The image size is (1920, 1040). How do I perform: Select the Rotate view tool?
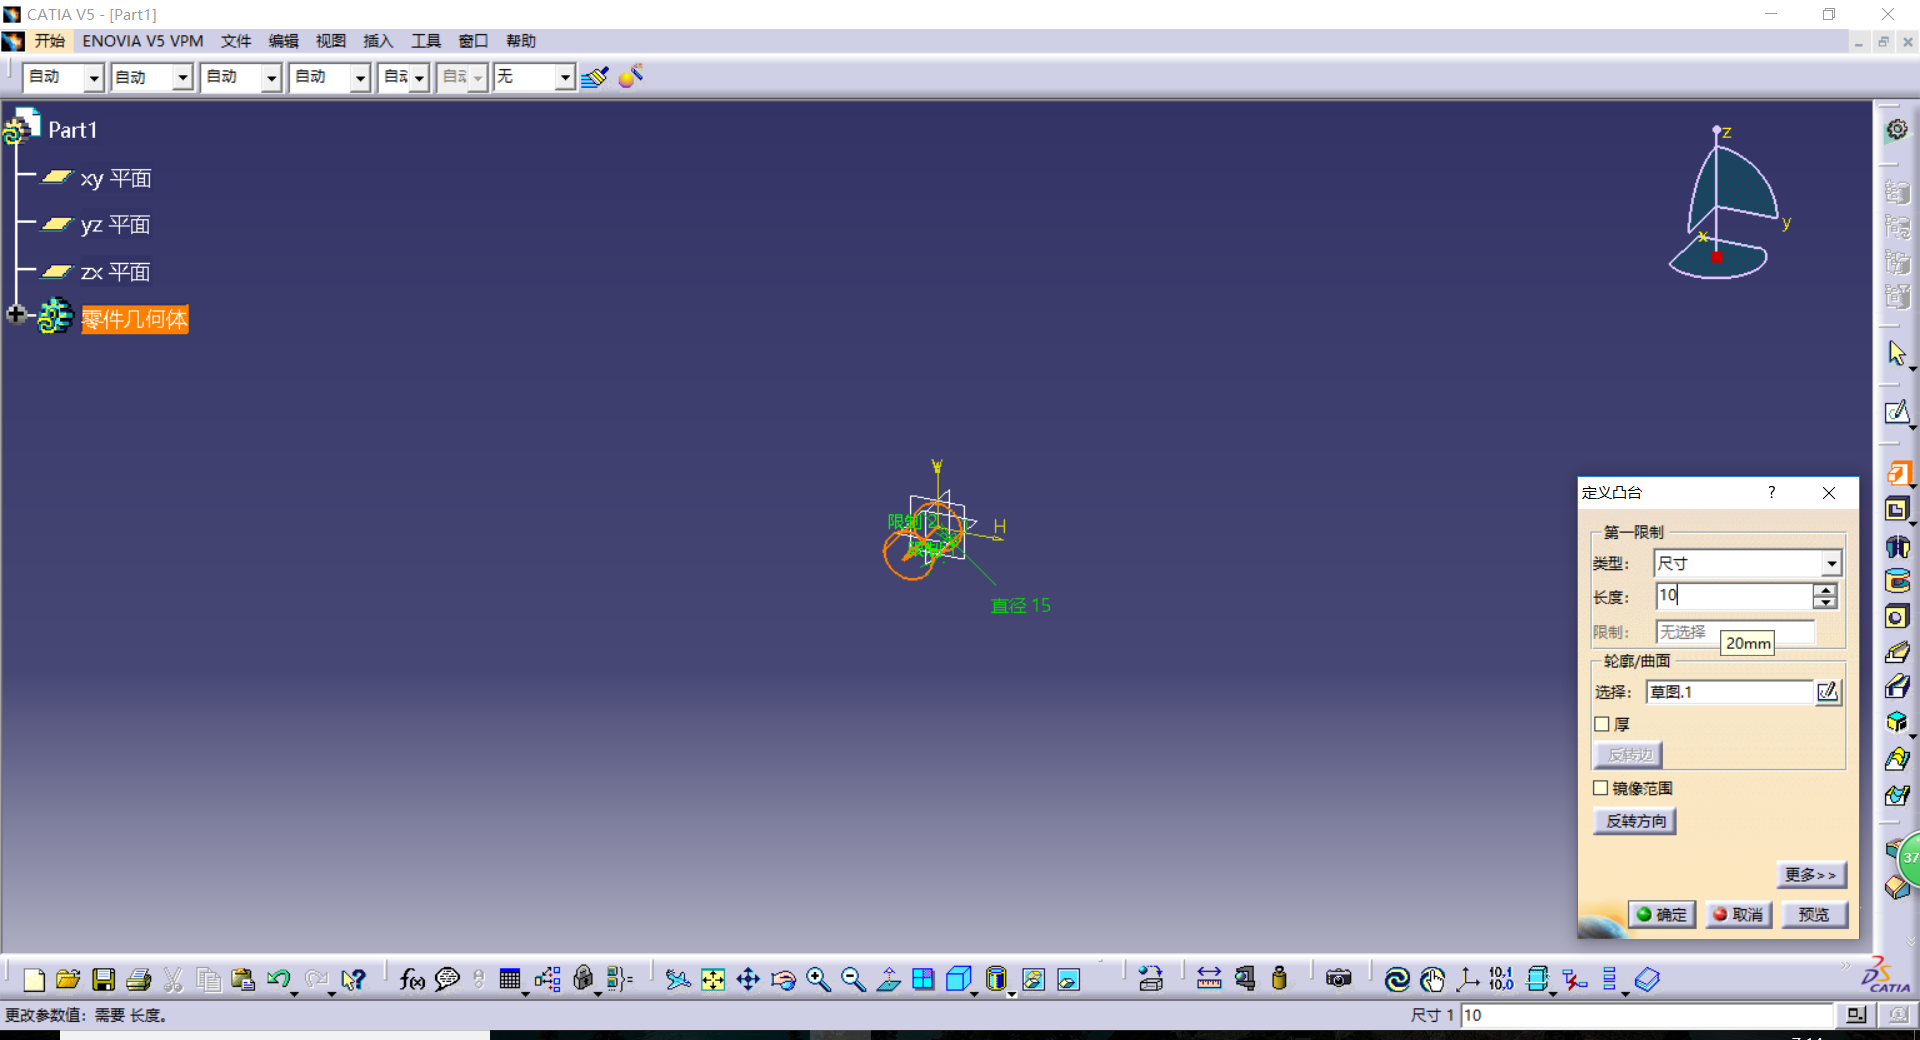pos(783,980)
